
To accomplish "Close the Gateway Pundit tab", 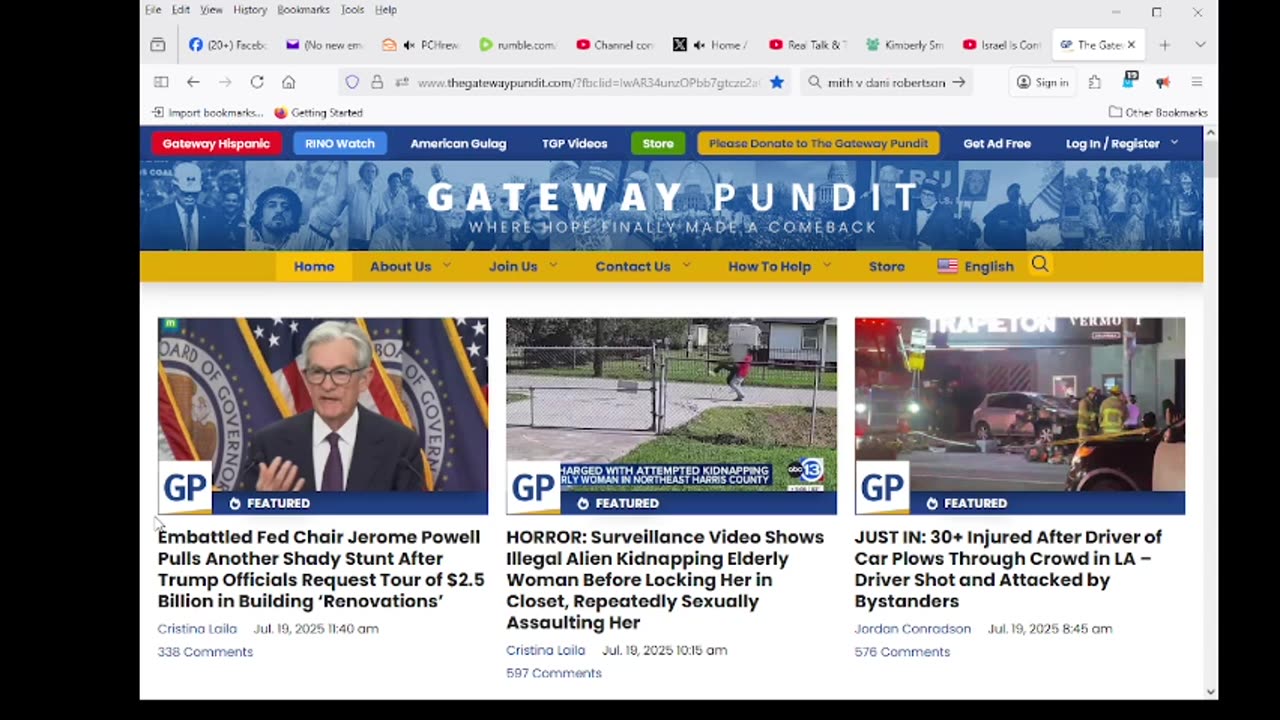I will [1131, 45].
